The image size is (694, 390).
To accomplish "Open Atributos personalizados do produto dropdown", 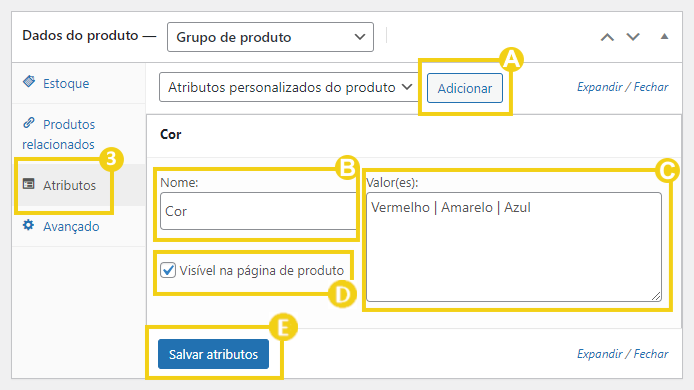I will tap(289, 87).
